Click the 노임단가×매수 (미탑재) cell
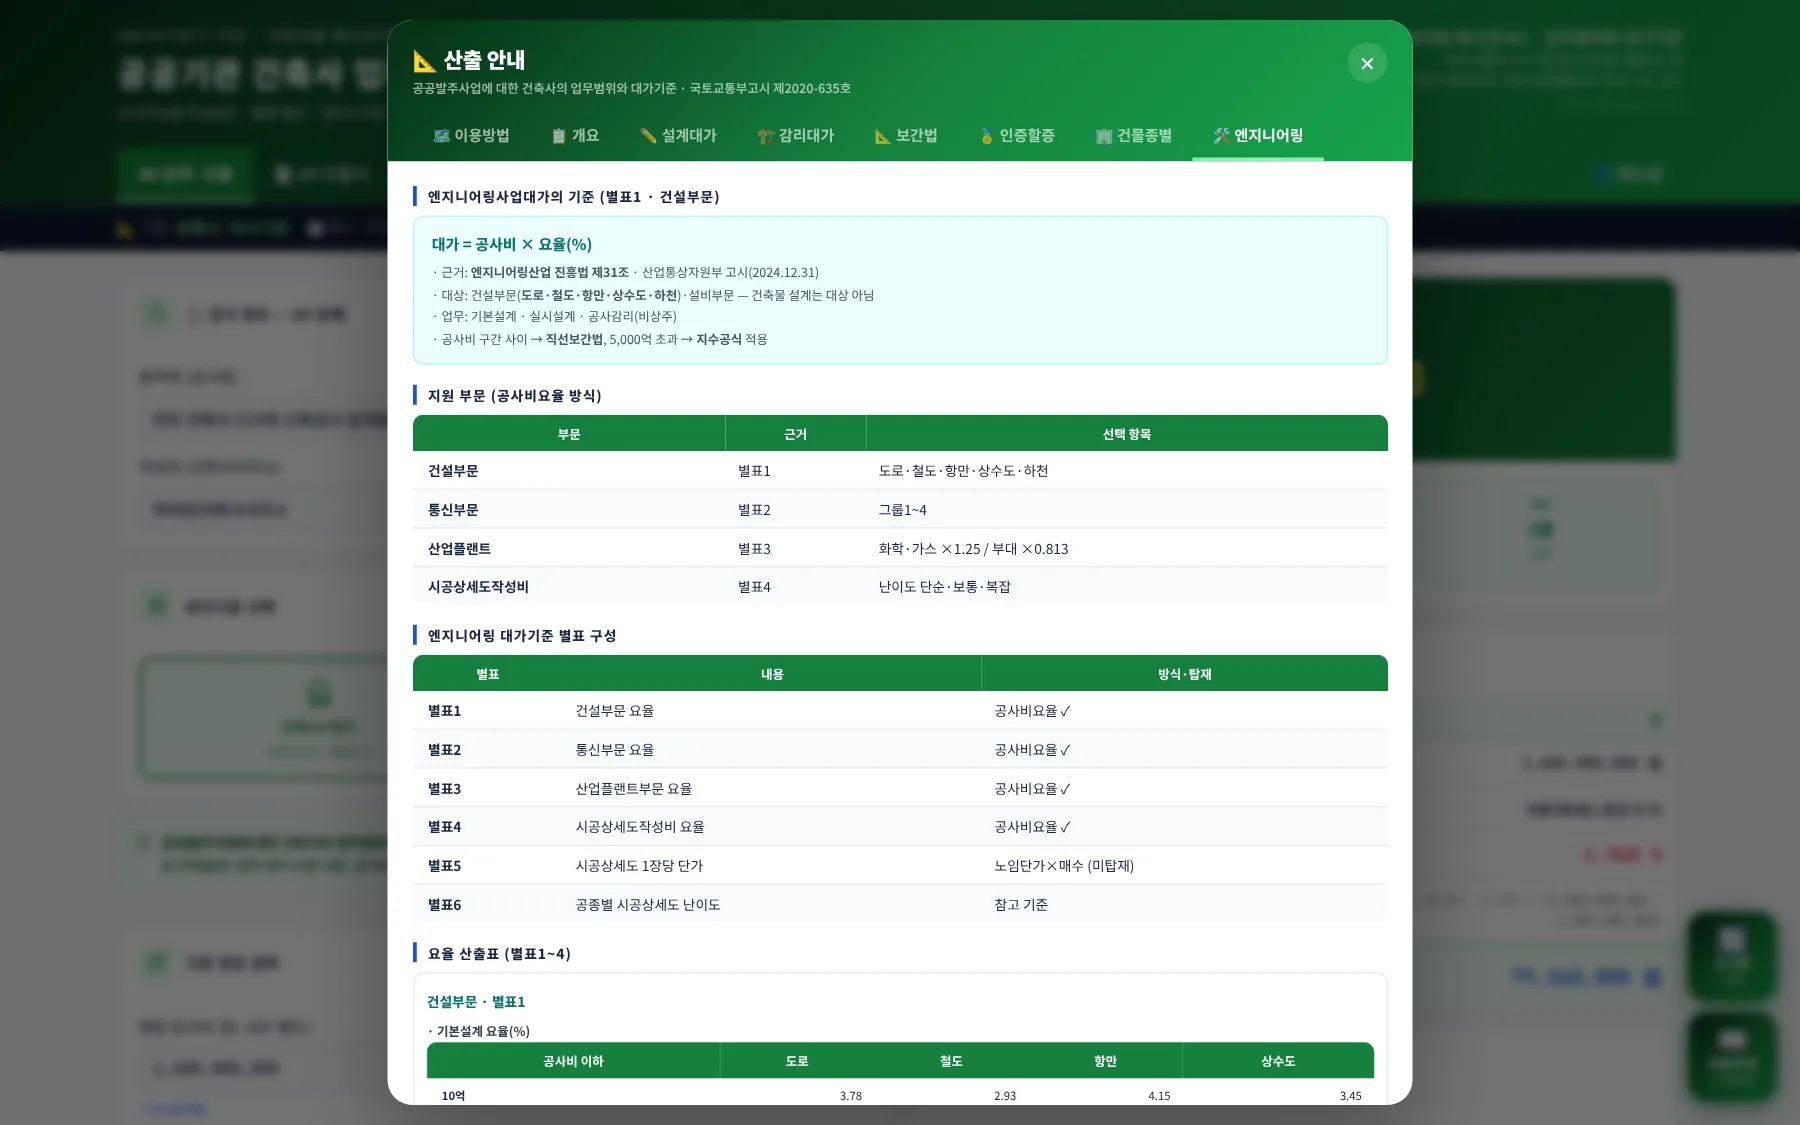1800x1125 pixels. [x=1064, y=866]
